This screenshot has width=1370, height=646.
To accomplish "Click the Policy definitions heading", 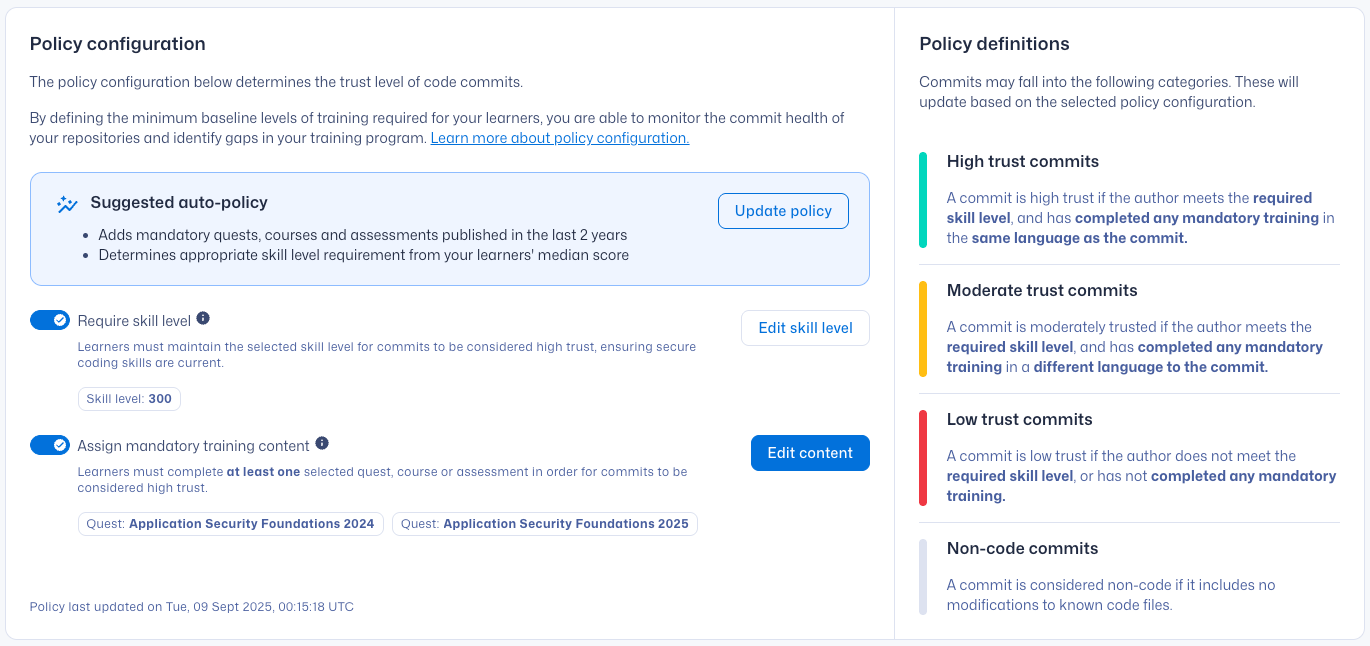I will click(x=994, y=44).
